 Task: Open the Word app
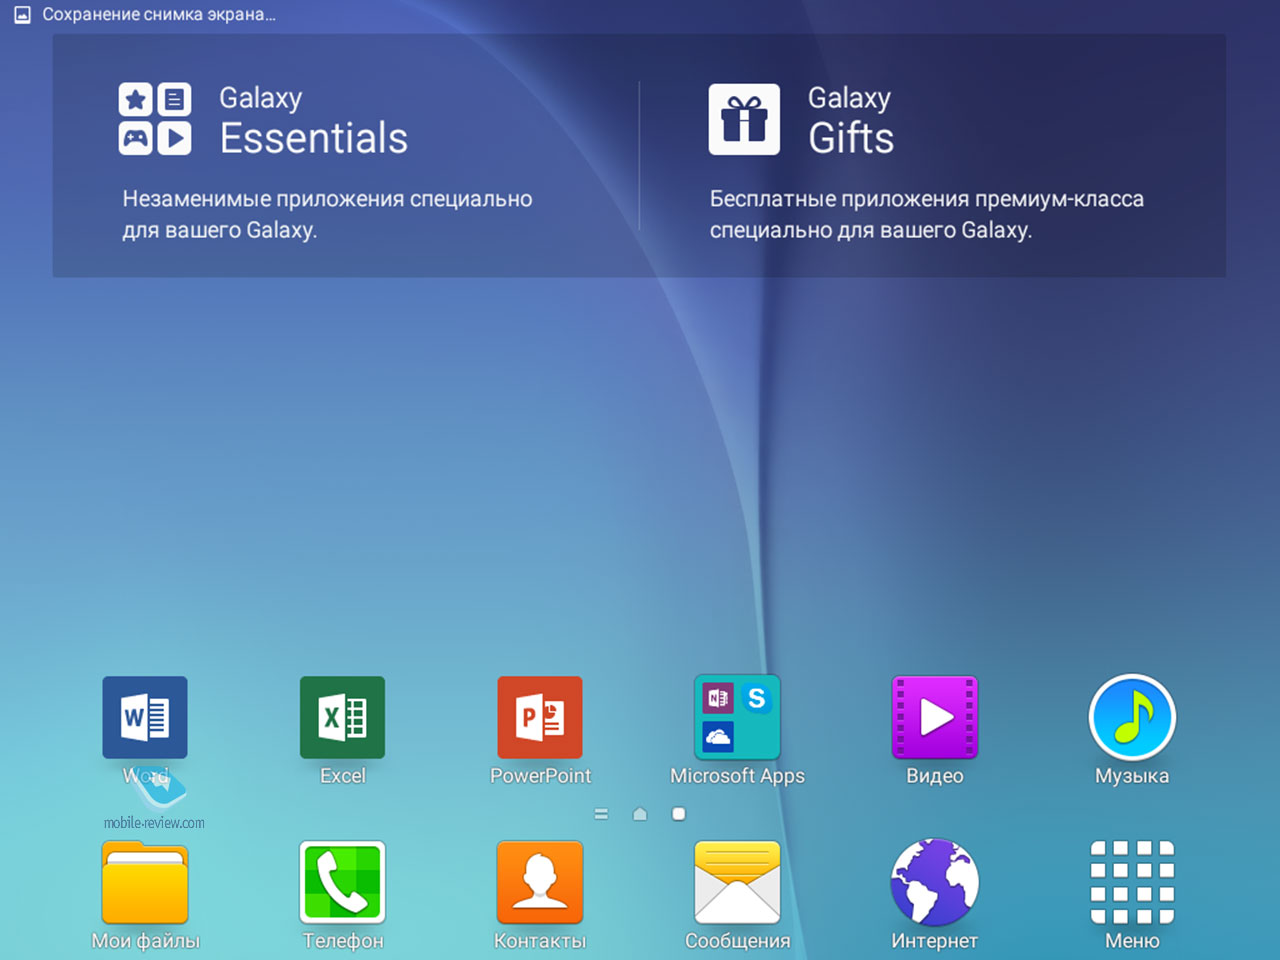click(x=145, y=717)
